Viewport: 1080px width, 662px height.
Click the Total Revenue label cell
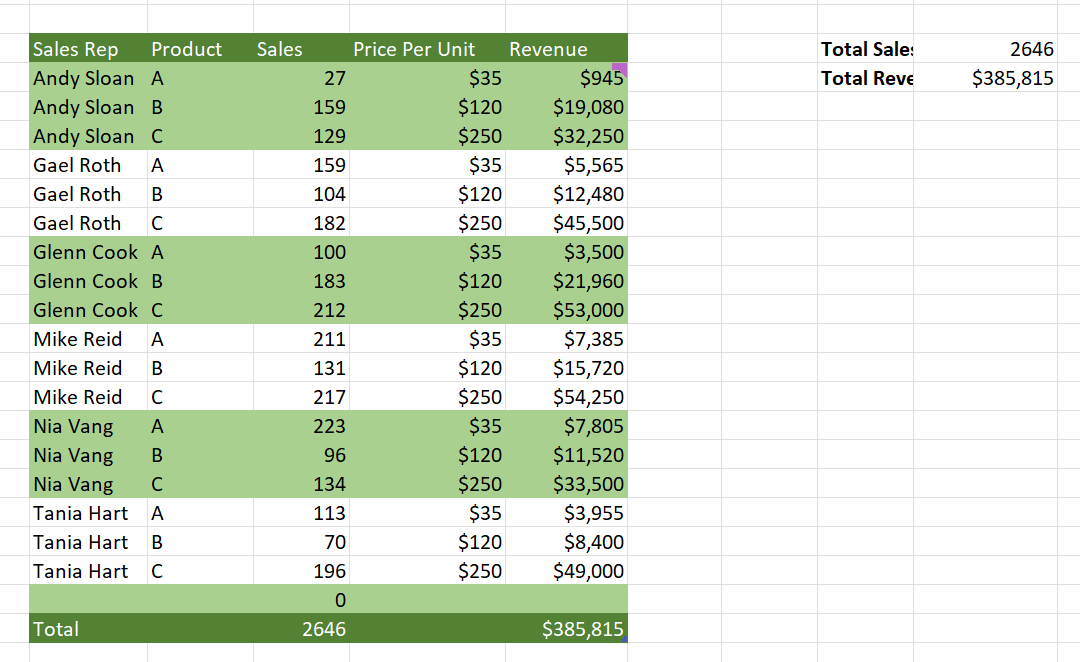(x=866, y=78)
